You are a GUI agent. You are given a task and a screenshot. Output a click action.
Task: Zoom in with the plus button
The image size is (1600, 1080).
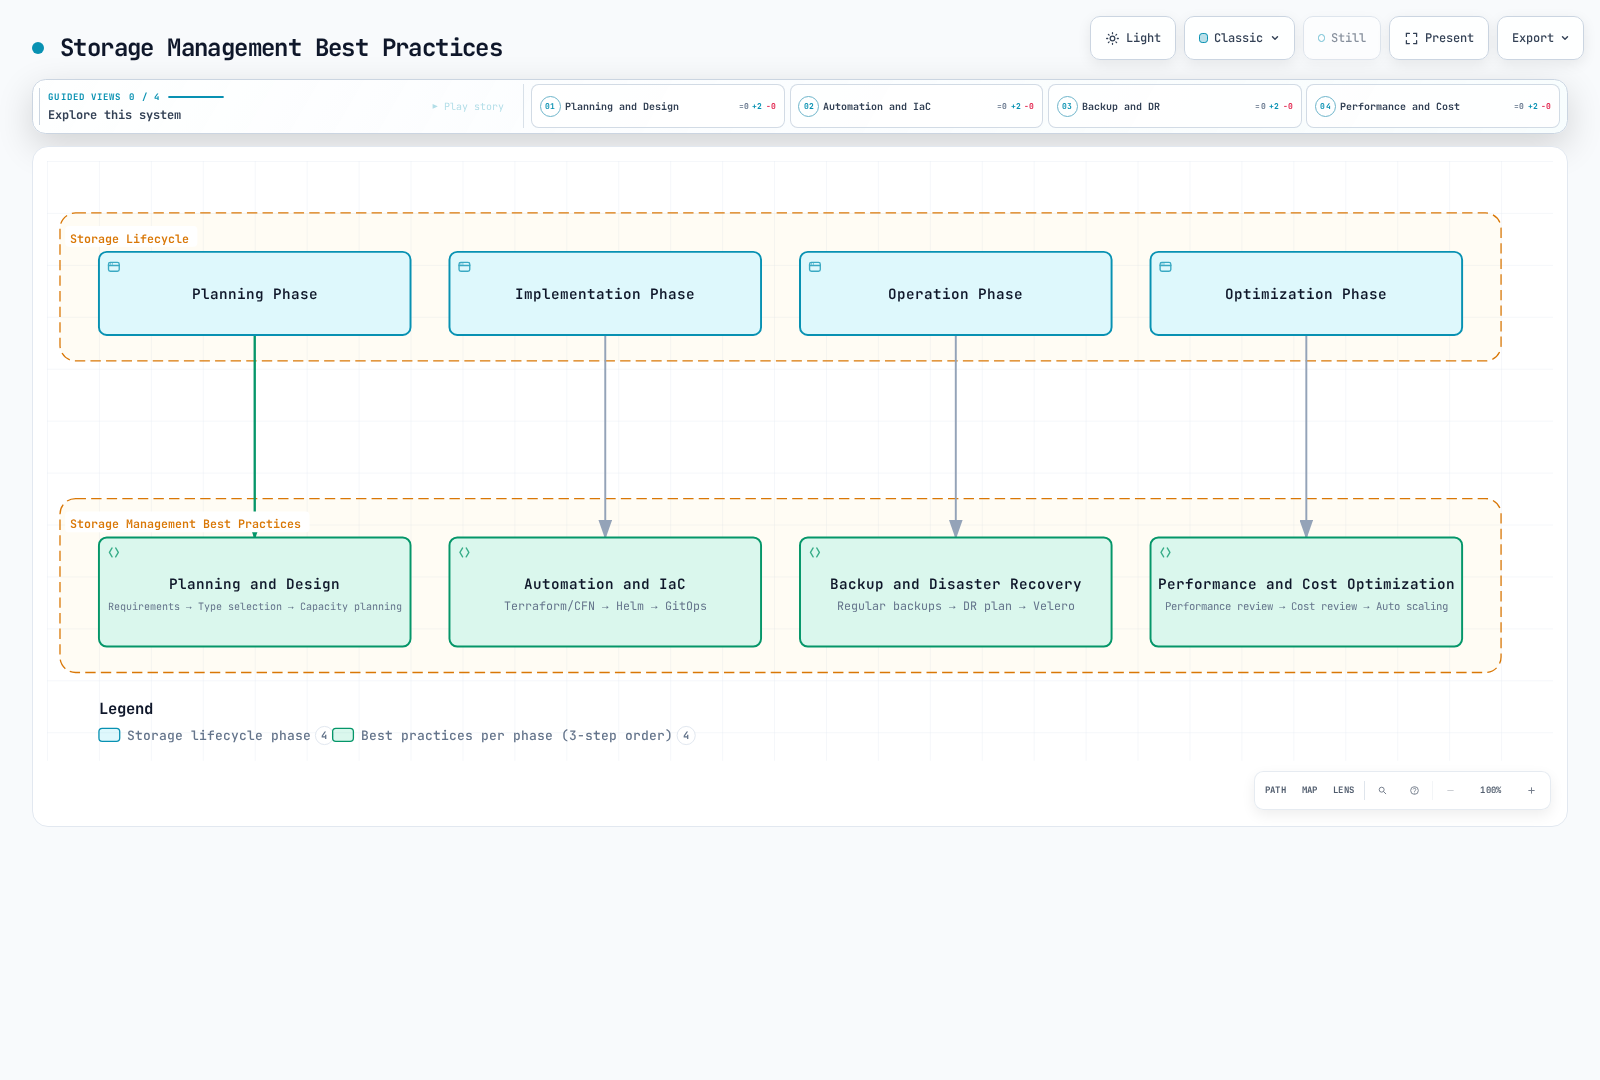[1531, 790]
